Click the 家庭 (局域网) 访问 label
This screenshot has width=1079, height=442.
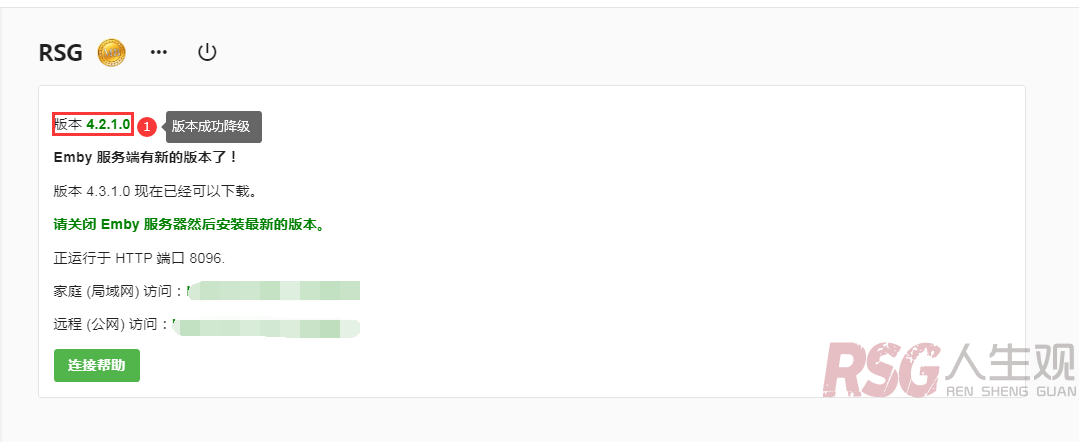click(118, 292)
